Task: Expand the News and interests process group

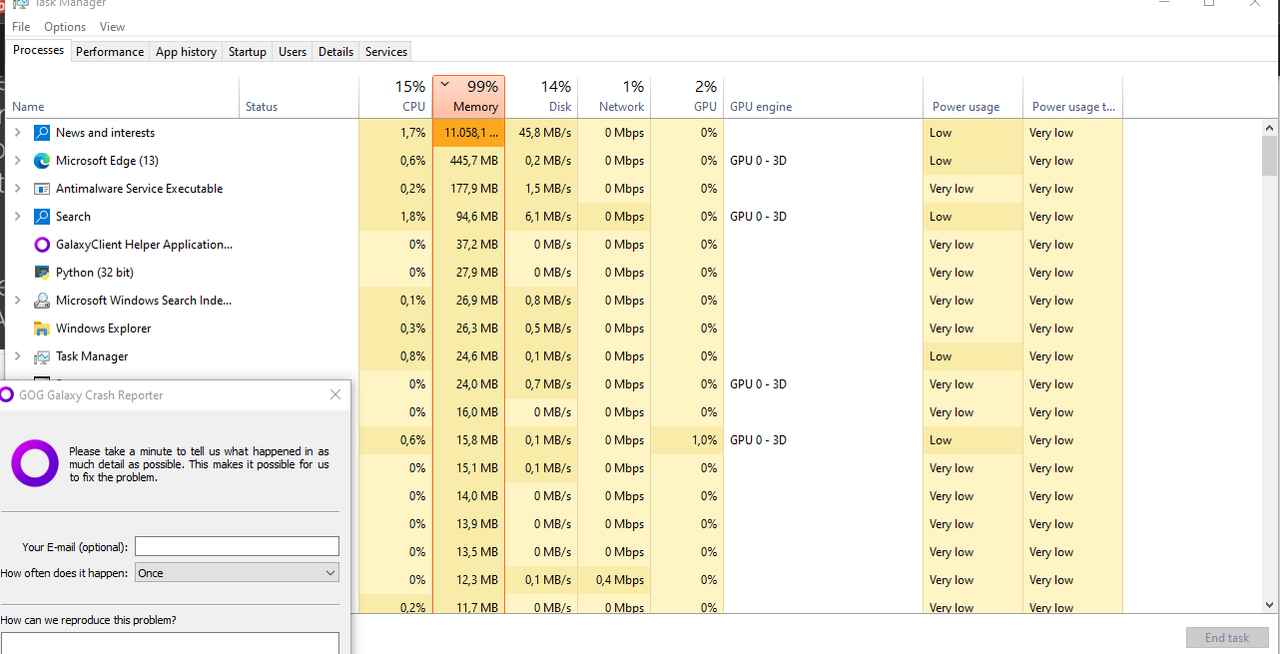Action: pyautogui.click(x=17, y=133)
